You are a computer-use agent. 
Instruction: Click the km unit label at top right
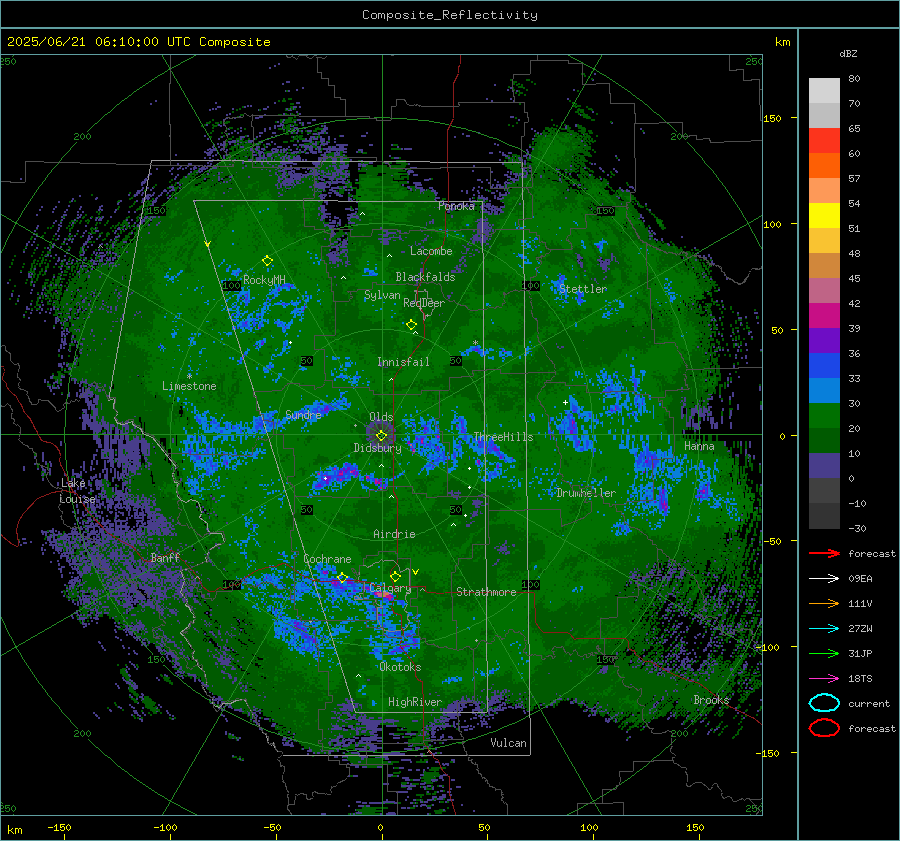(782, 42)
